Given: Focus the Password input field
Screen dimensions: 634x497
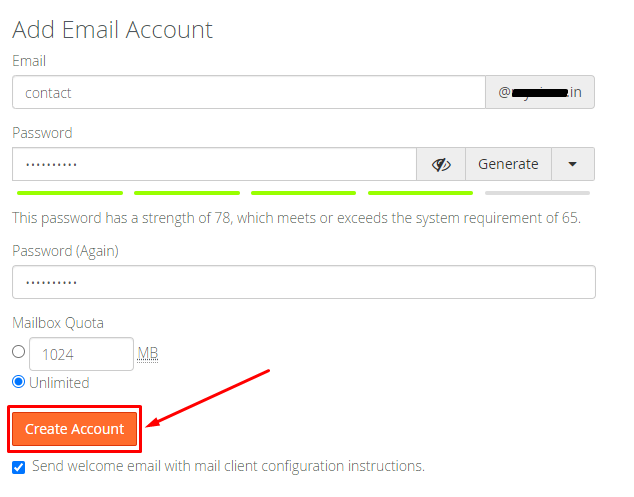Looking at the screenshot, I should click(x=214, y=164).
